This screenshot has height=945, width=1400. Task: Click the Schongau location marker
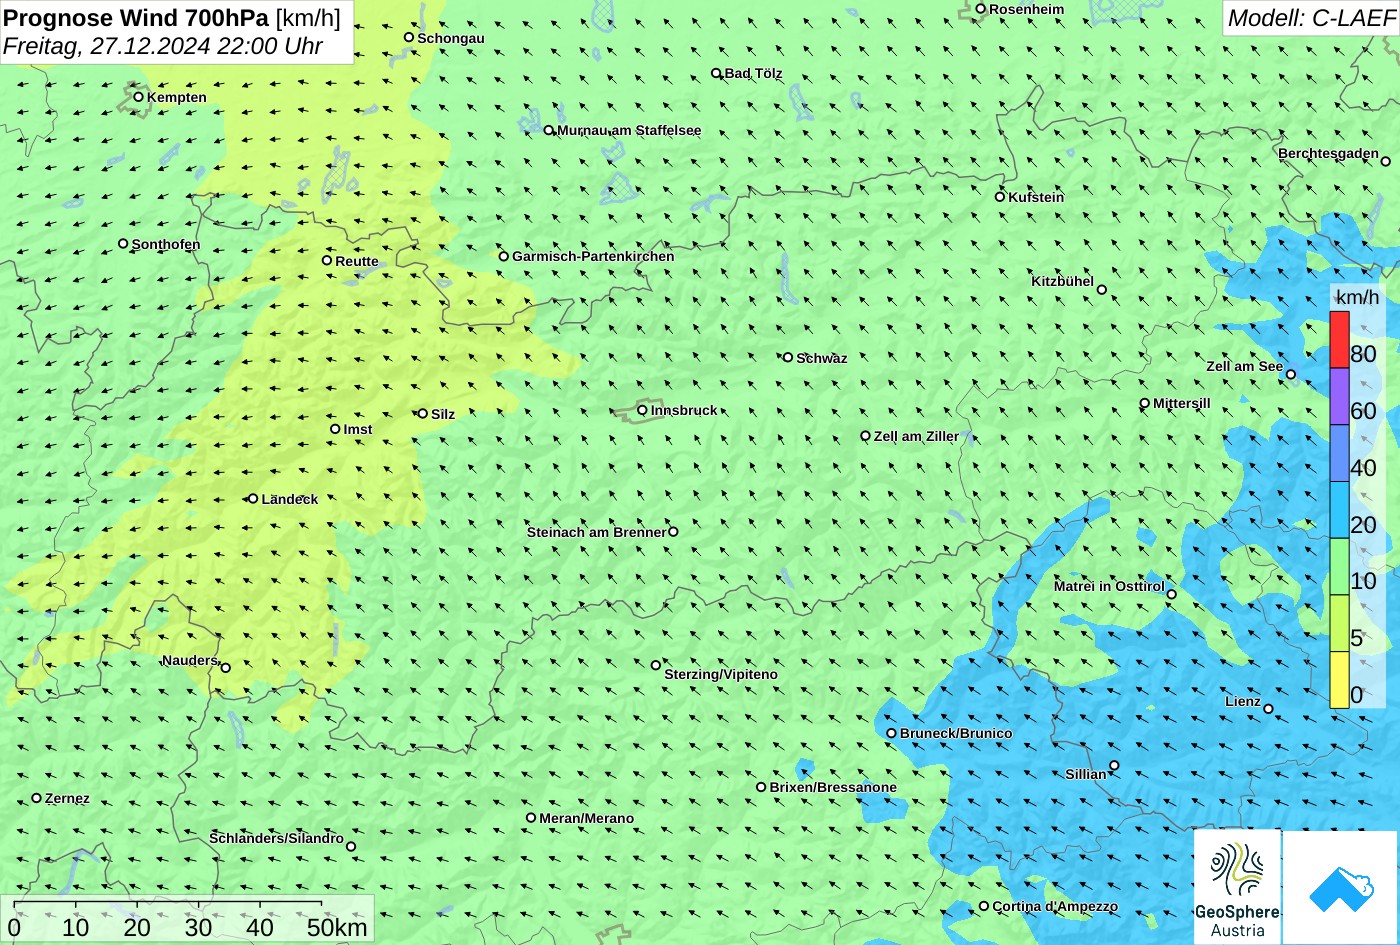tap(408, 37)
